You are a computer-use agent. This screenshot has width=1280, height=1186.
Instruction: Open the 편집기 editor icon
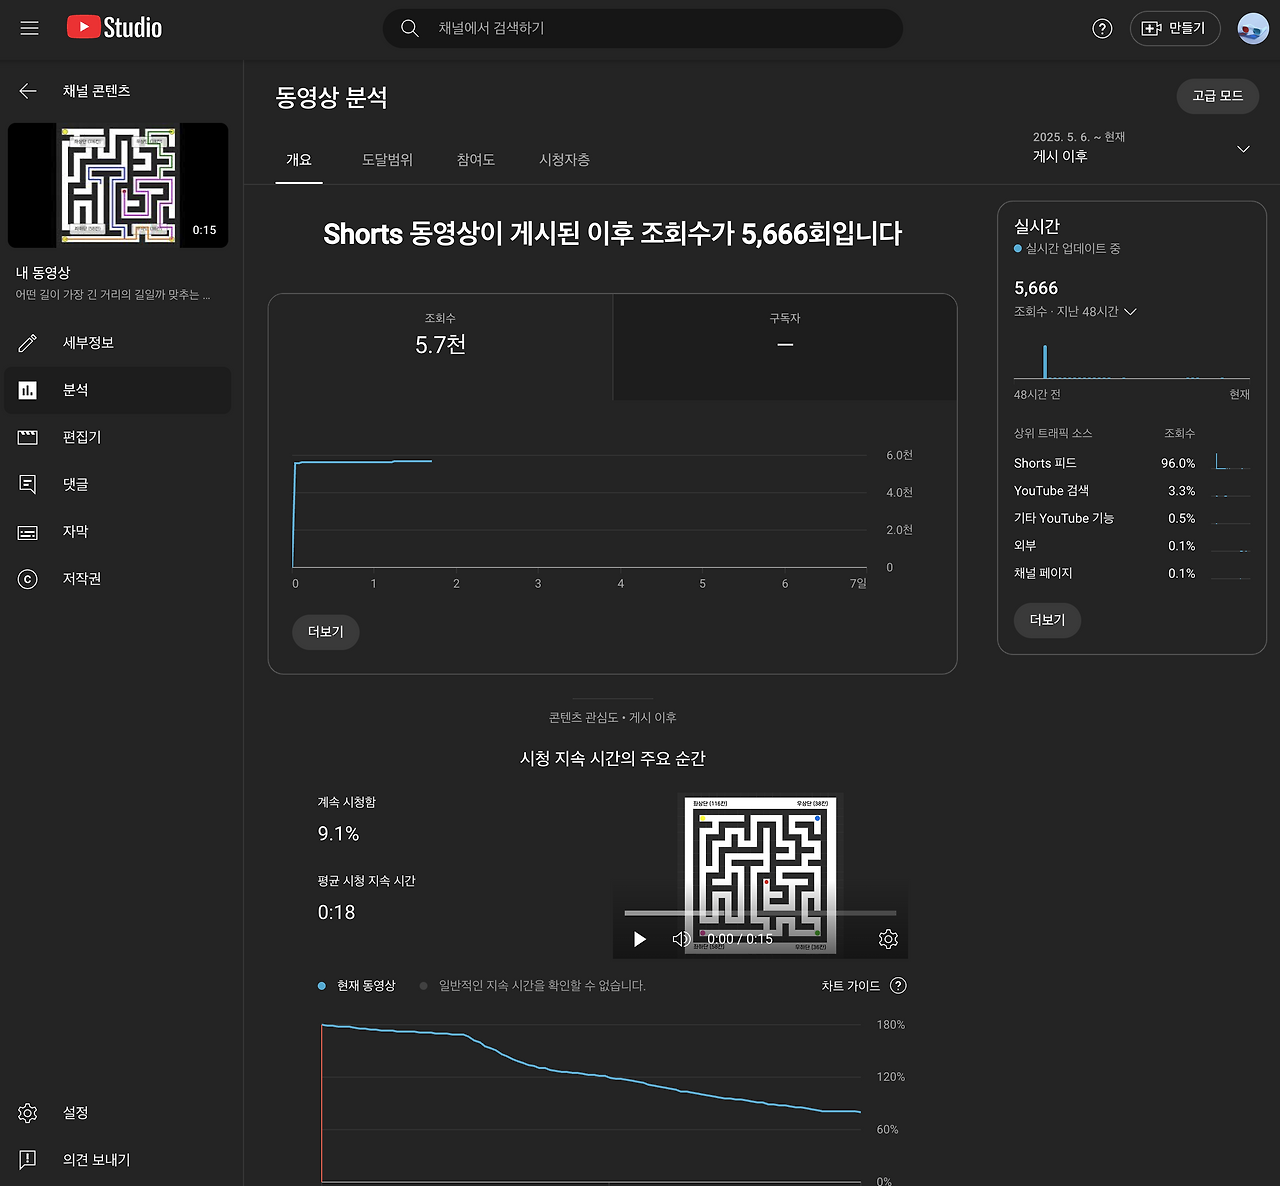(27, 437)
